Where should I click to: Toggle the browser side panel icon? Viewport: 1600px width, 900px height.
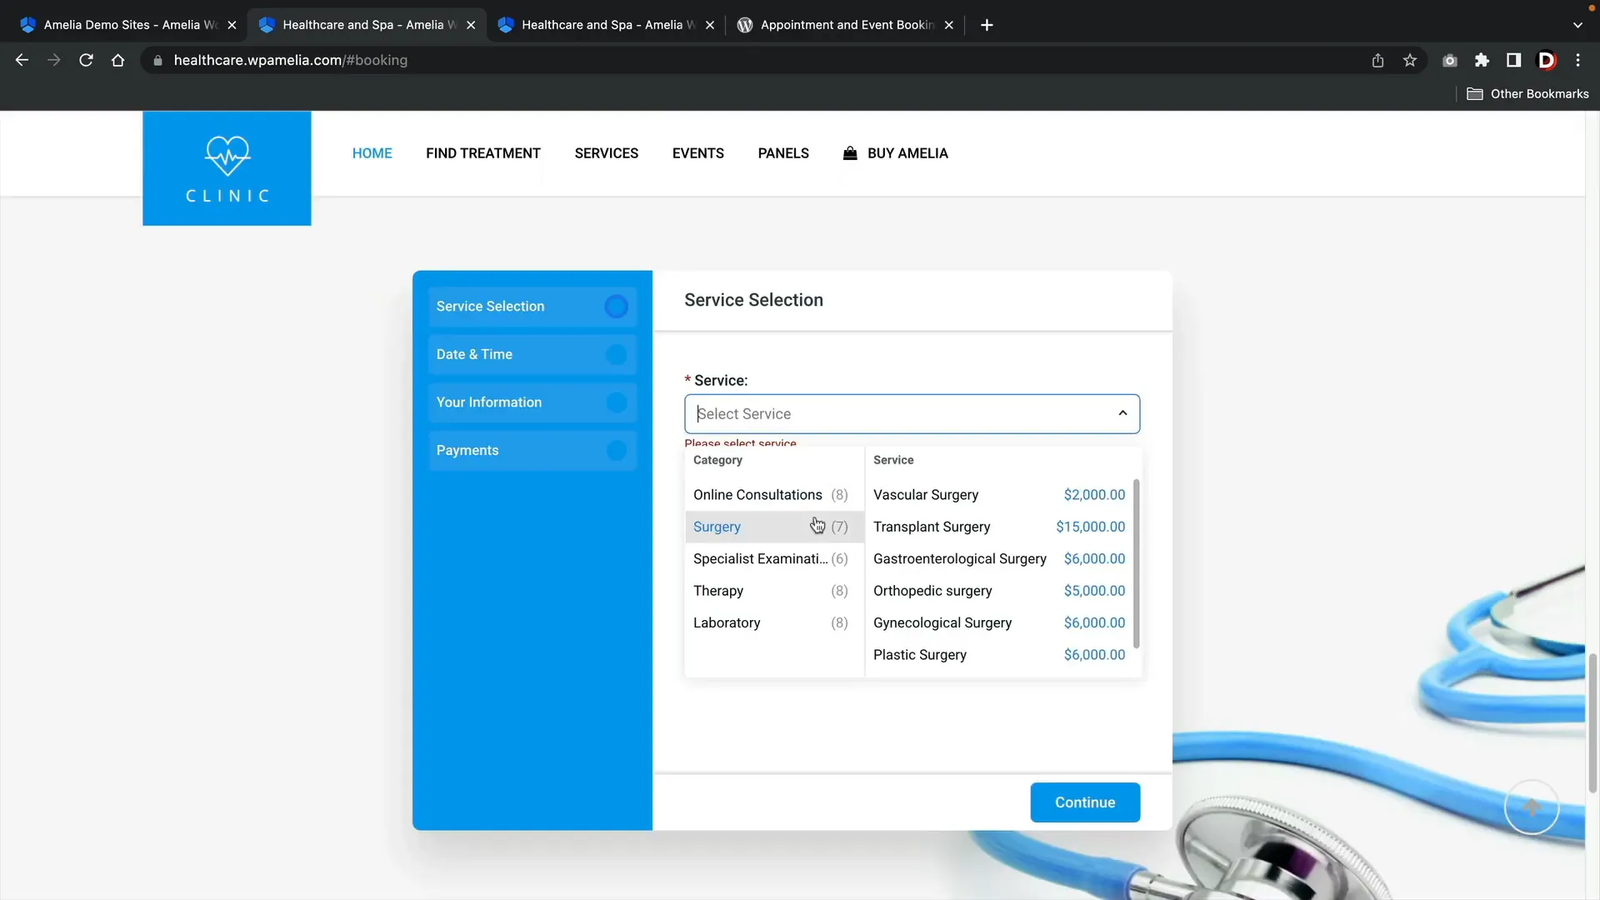(1514, 60)
